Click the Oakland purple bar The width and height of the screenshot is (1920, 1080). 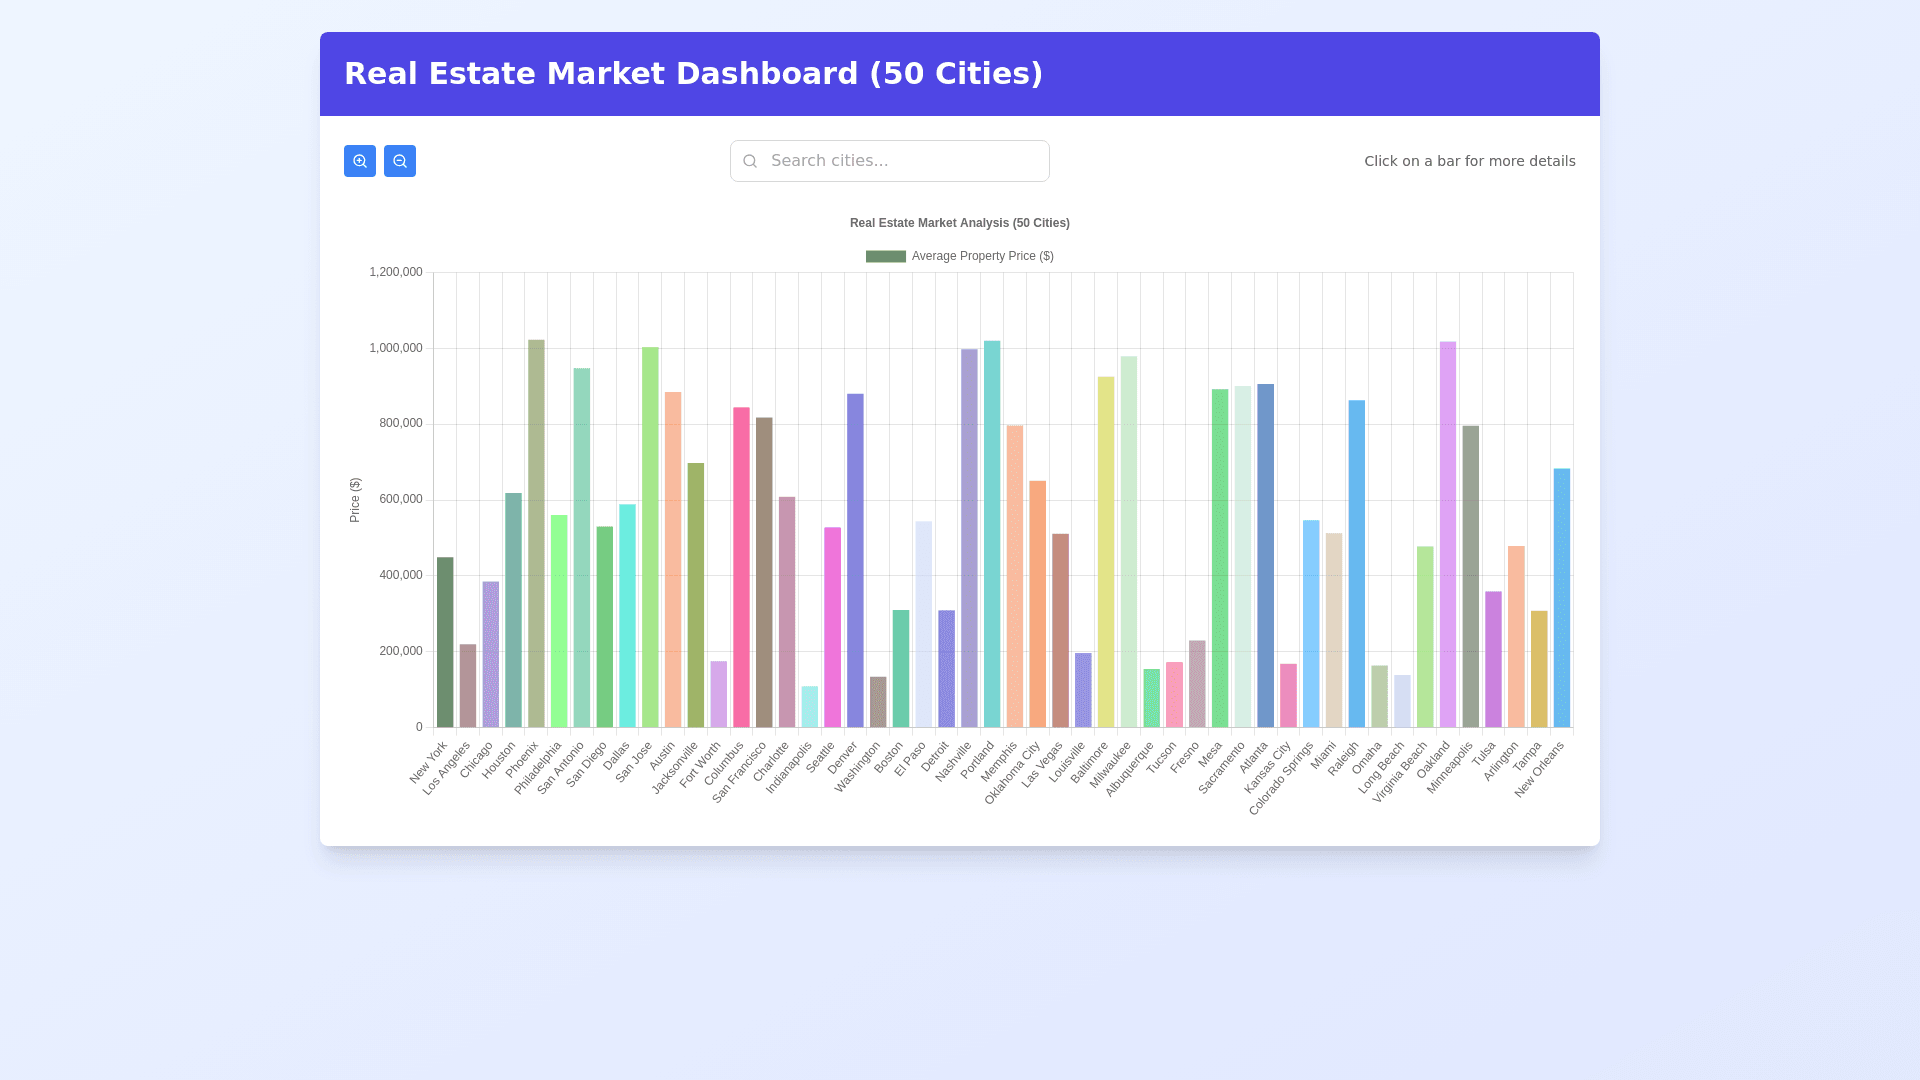(x=1448, y=534)
